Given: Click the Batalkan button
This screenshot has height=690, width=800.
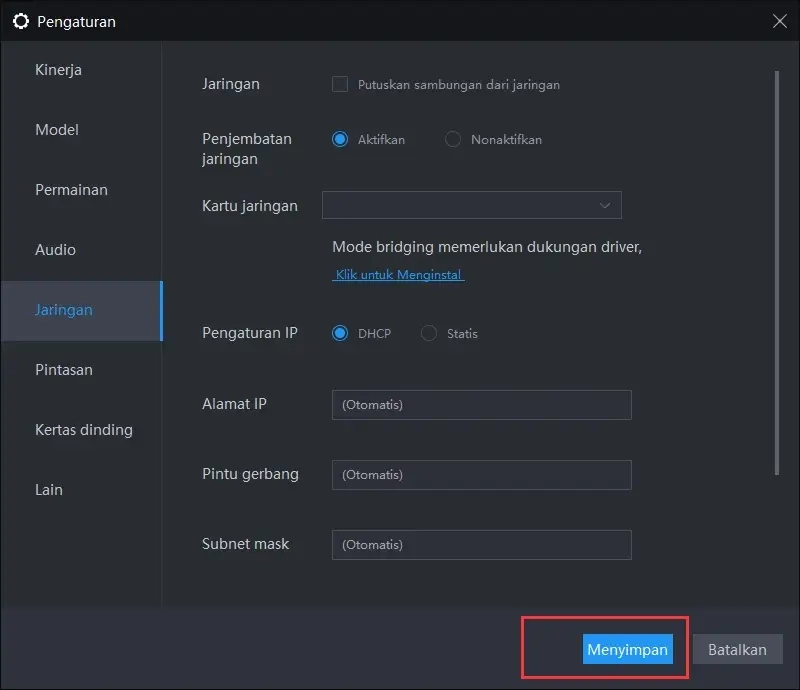Looking at the screenshot, I should pyautogui.click(x=737, y=649).
